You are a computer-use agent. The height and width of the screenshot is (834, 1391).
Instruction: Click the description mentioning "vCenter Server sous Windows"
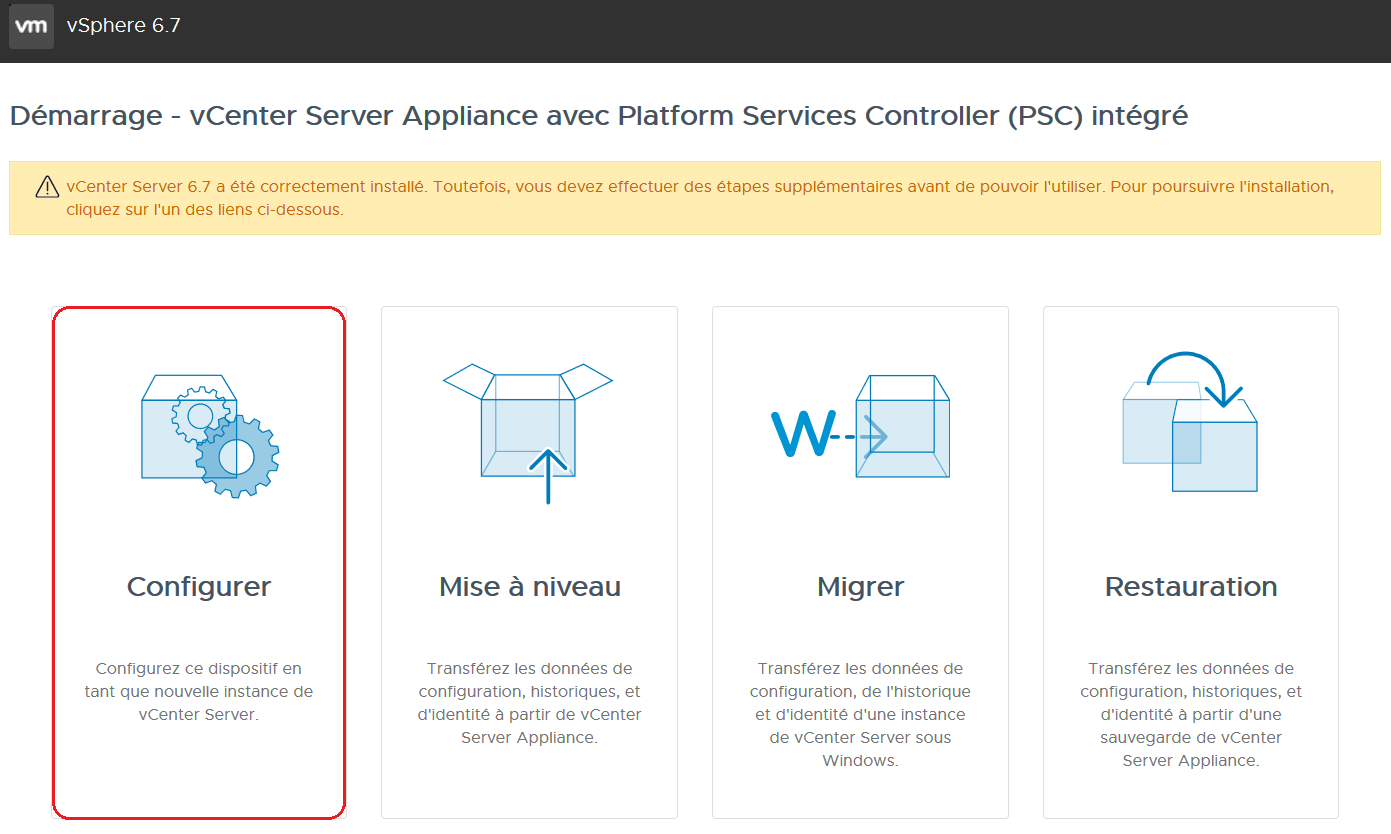(x=861, y=714)
